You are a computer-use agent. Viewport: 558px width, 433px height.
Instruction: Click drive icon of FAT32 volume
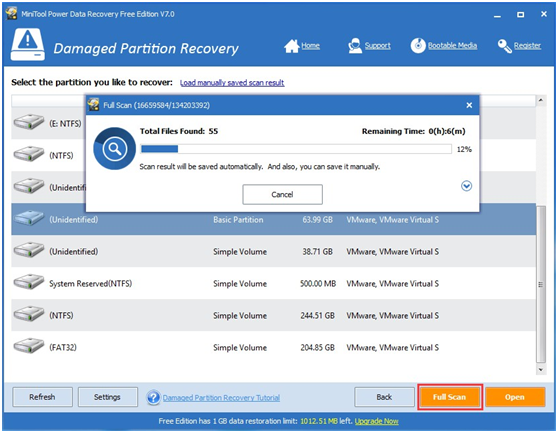click(29, 346)
